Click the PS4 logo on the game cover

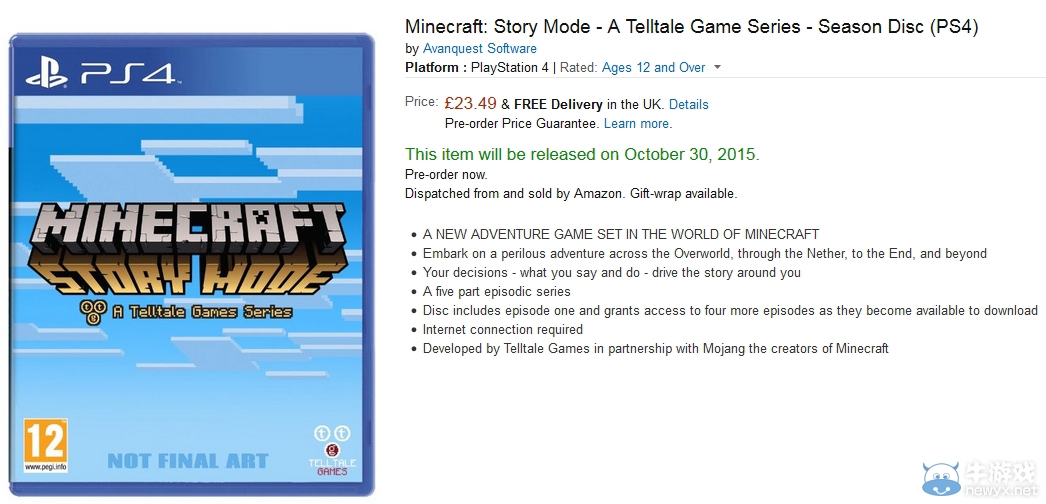pos(99,72)
